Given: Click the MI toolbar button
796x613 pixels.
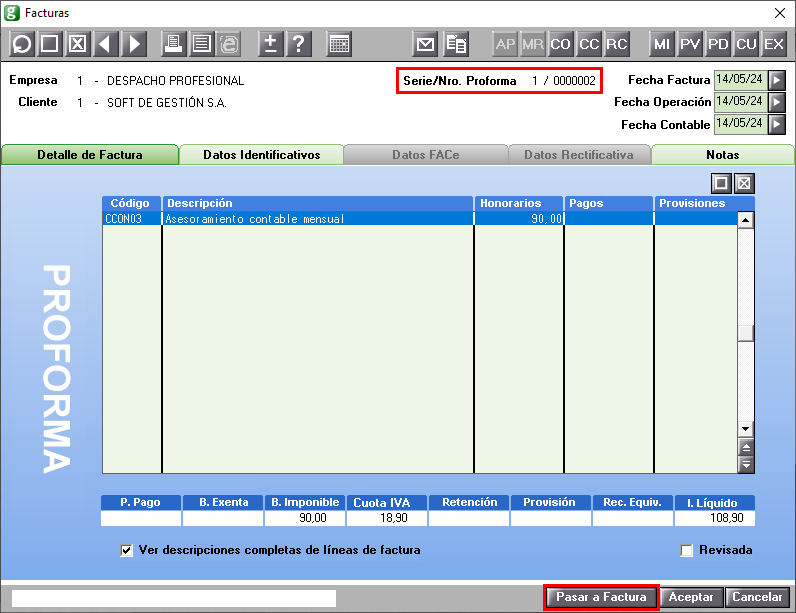Looking at the screenshot, I should (x=661, y=44).
